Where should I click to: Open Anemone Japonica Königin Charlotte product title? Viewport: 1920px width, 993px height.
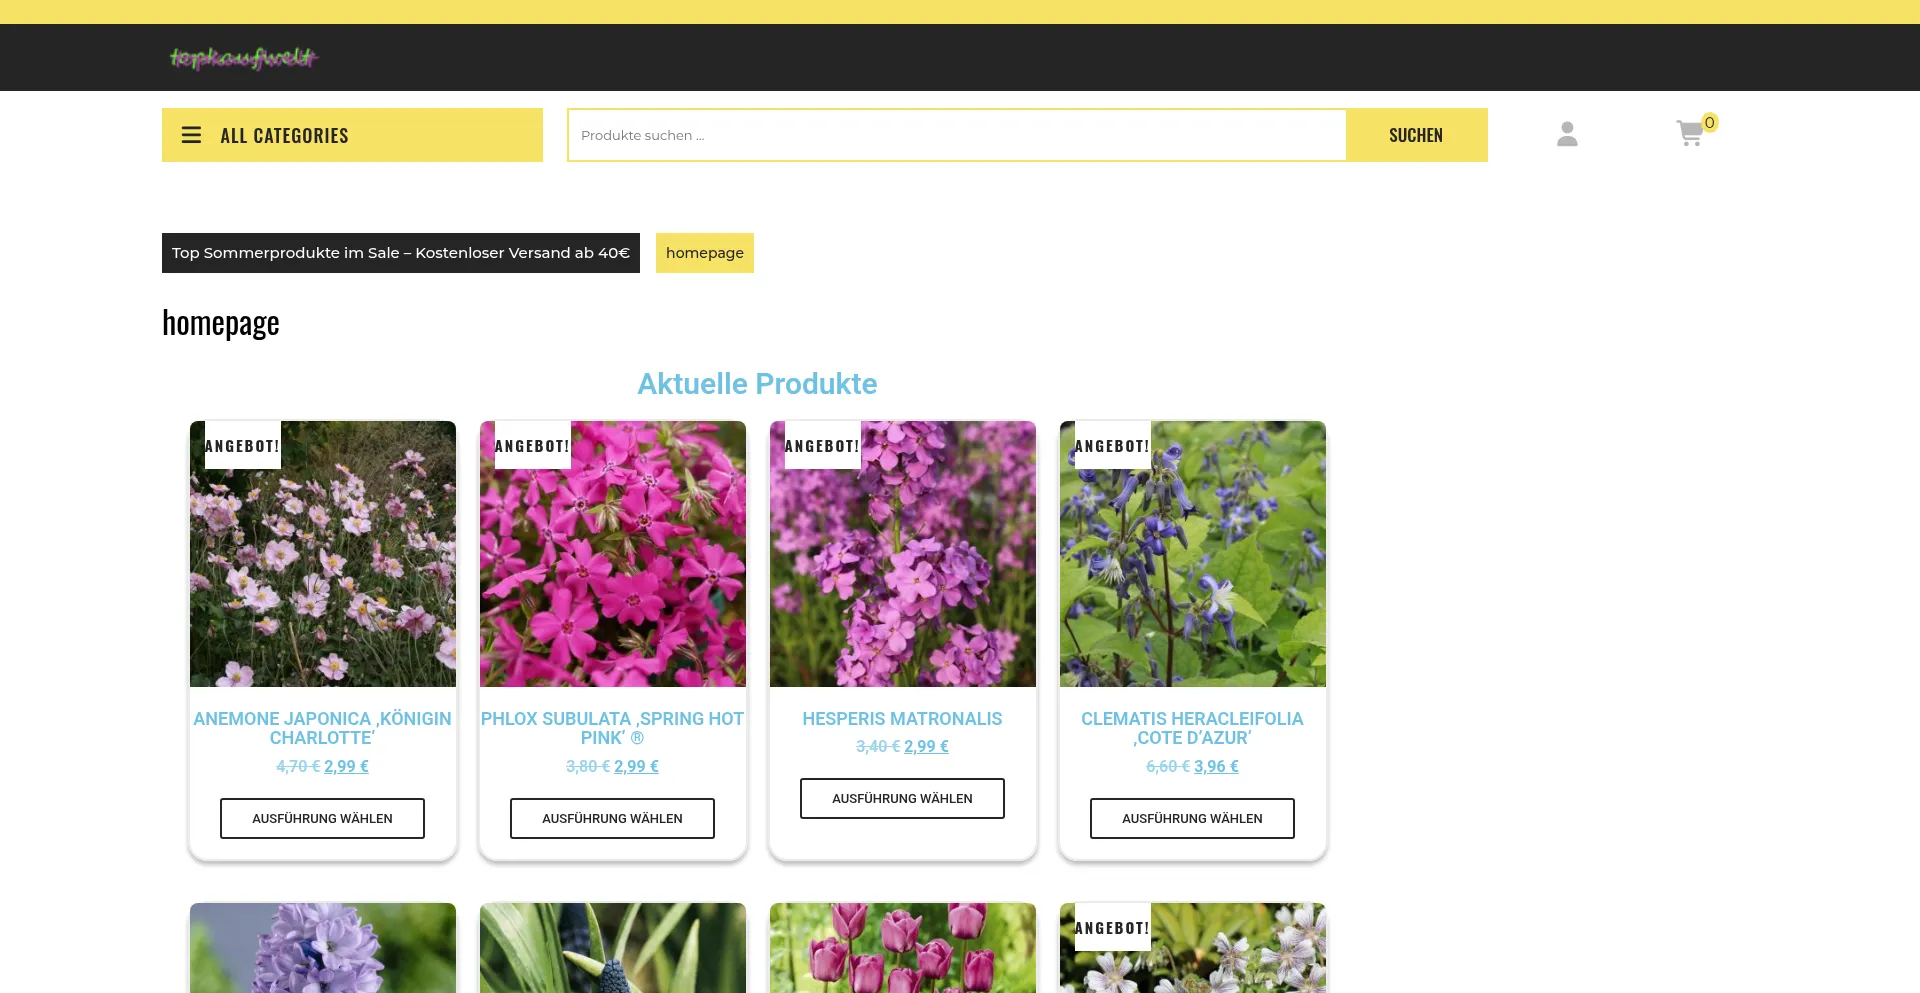pos(322,728)
